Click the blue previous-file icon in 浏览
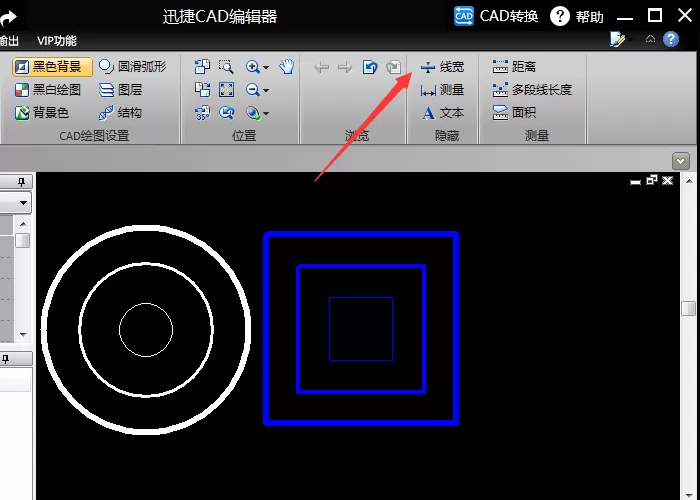Screen dimensions: 700x500 tap(370, 67)
